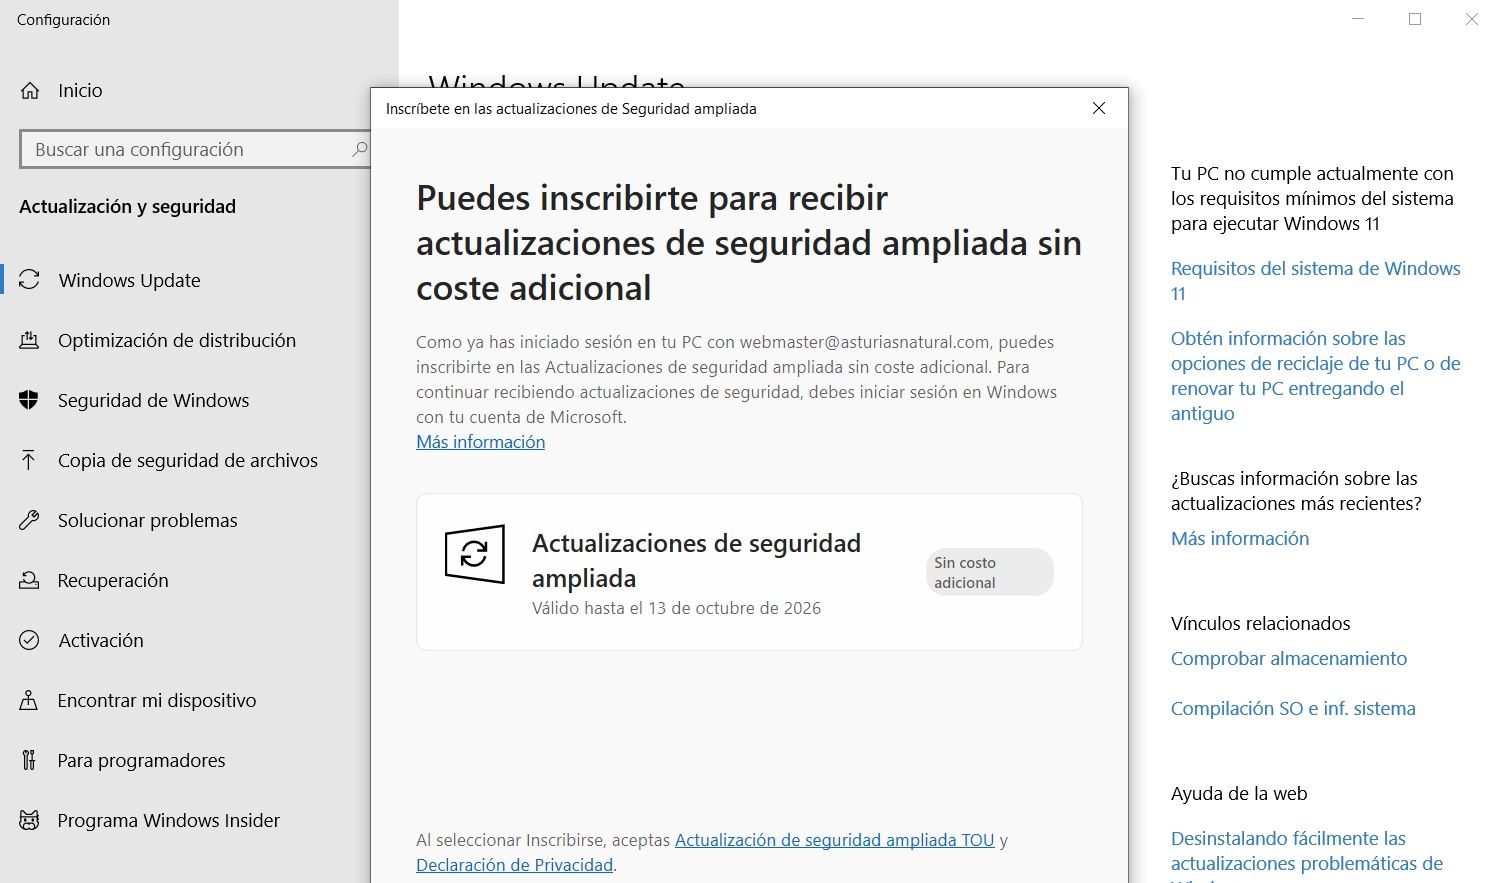Go to Copia de seguridad de archivos
1485x883 pixels.
[187, 460]
